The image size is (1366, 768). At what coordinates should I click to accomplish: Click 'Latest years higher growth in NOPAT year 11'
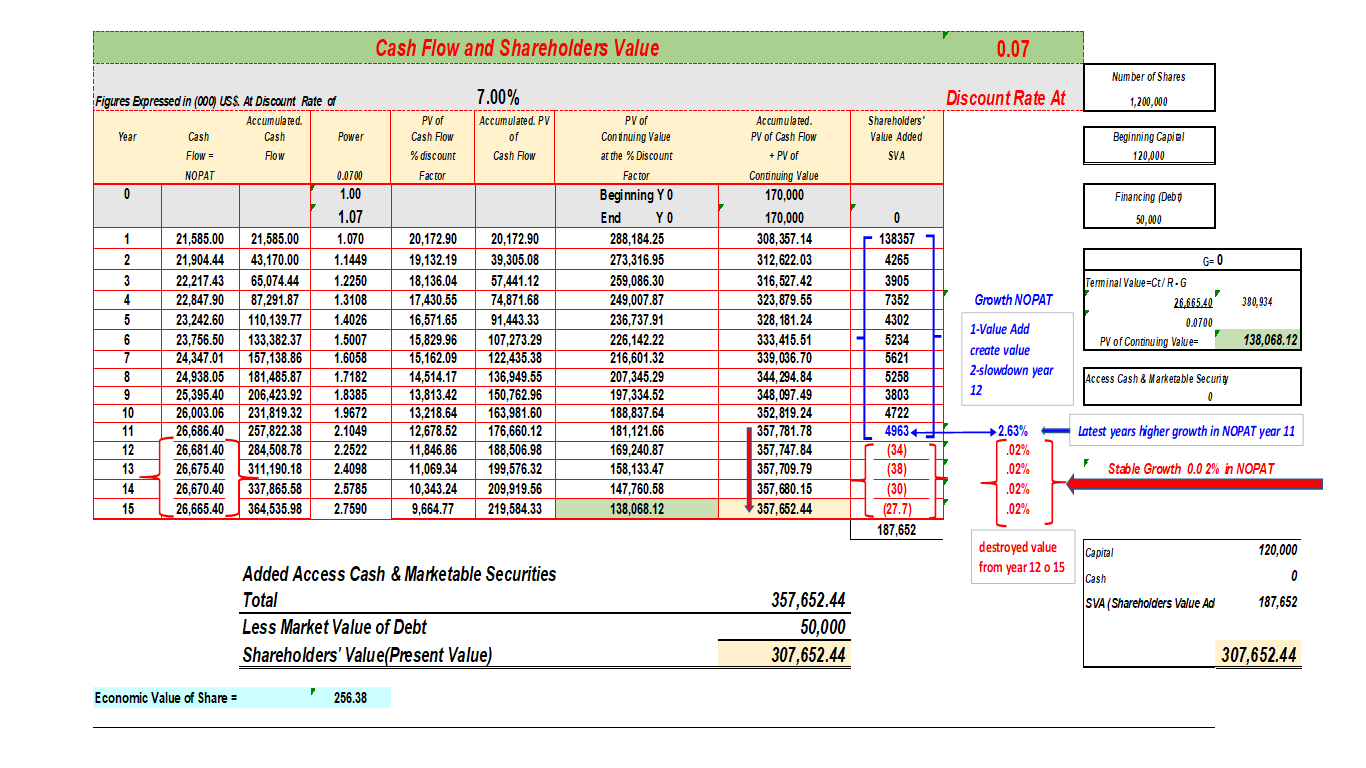(x=1186, y=431)
